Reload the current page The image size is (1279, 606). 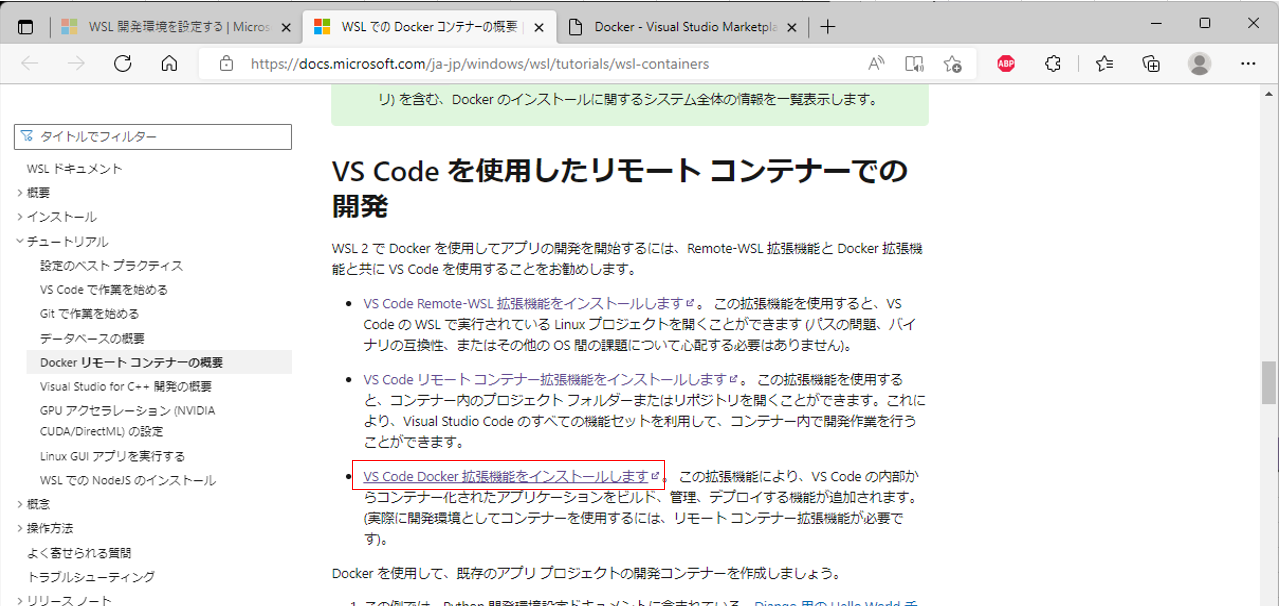122,62
